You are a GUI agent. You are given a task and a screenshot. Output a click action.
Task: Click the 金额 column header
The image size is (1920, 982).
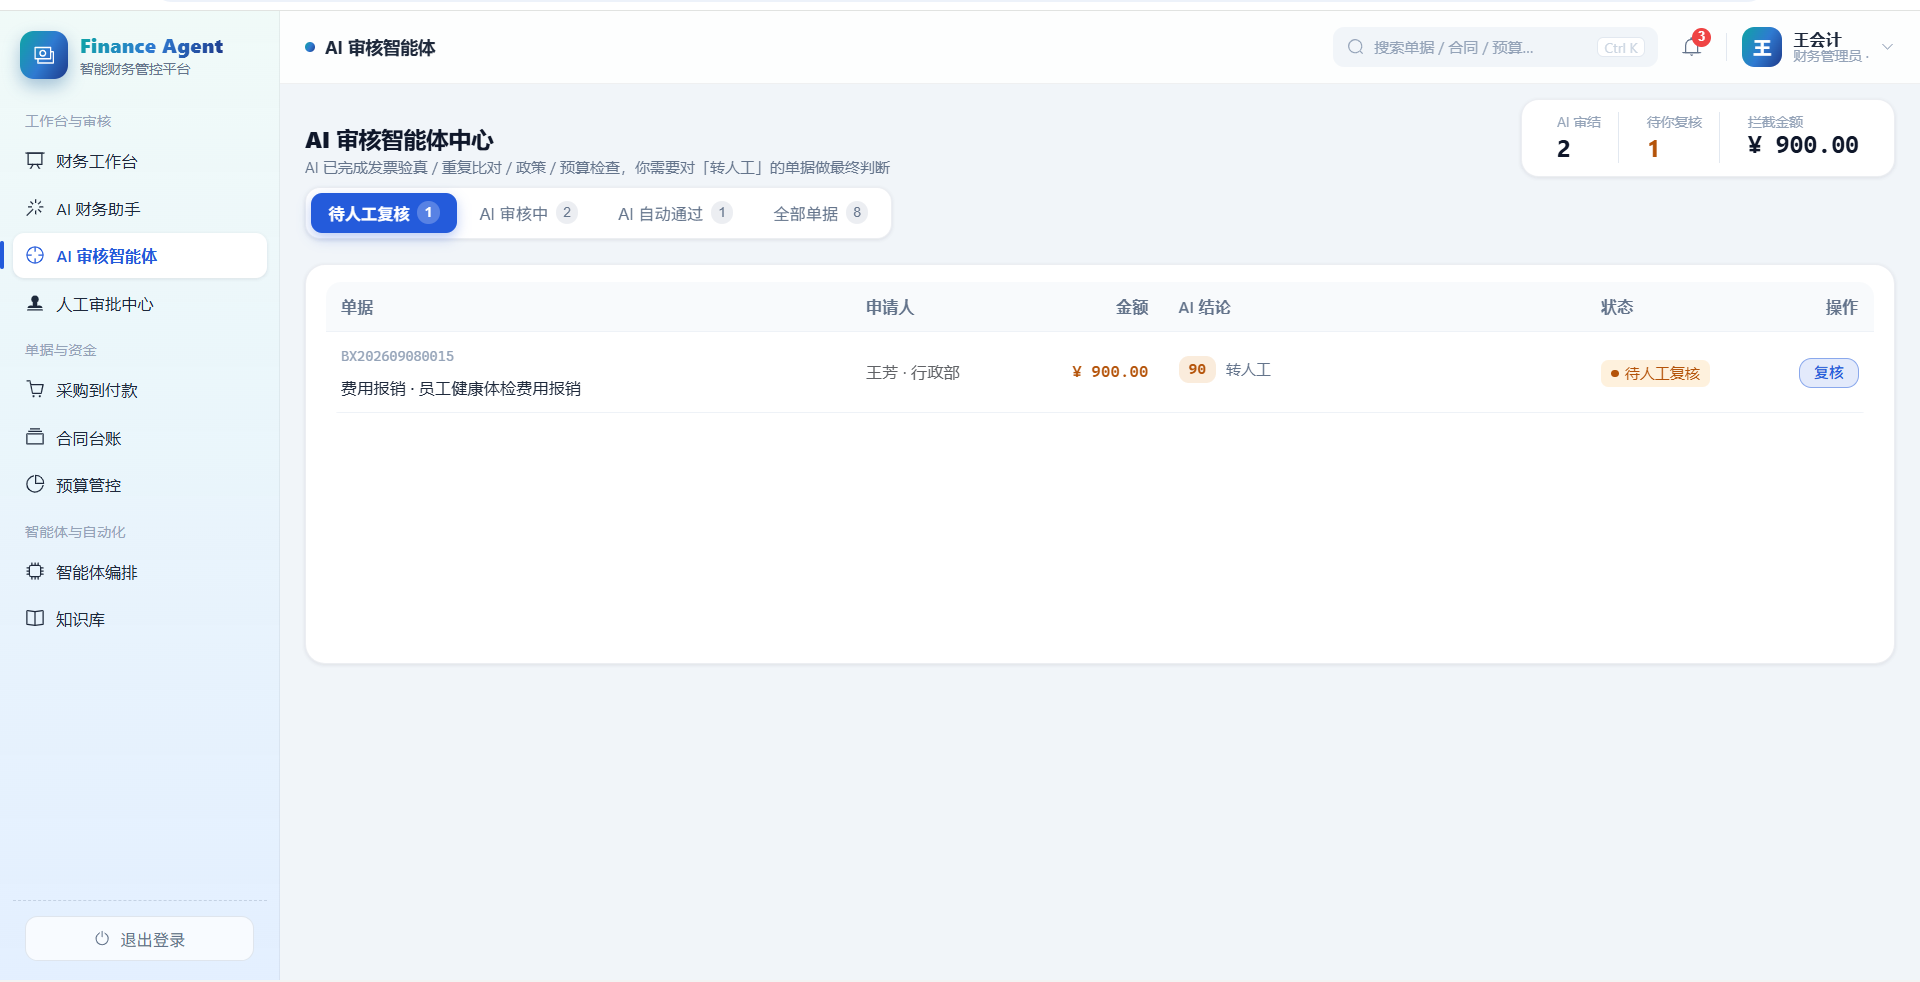point(1132,307)
